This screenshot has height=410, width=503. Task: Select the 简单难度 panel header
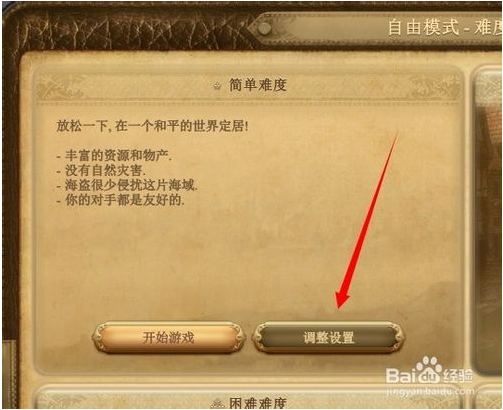pyautogui.click(x=258, y=85)
